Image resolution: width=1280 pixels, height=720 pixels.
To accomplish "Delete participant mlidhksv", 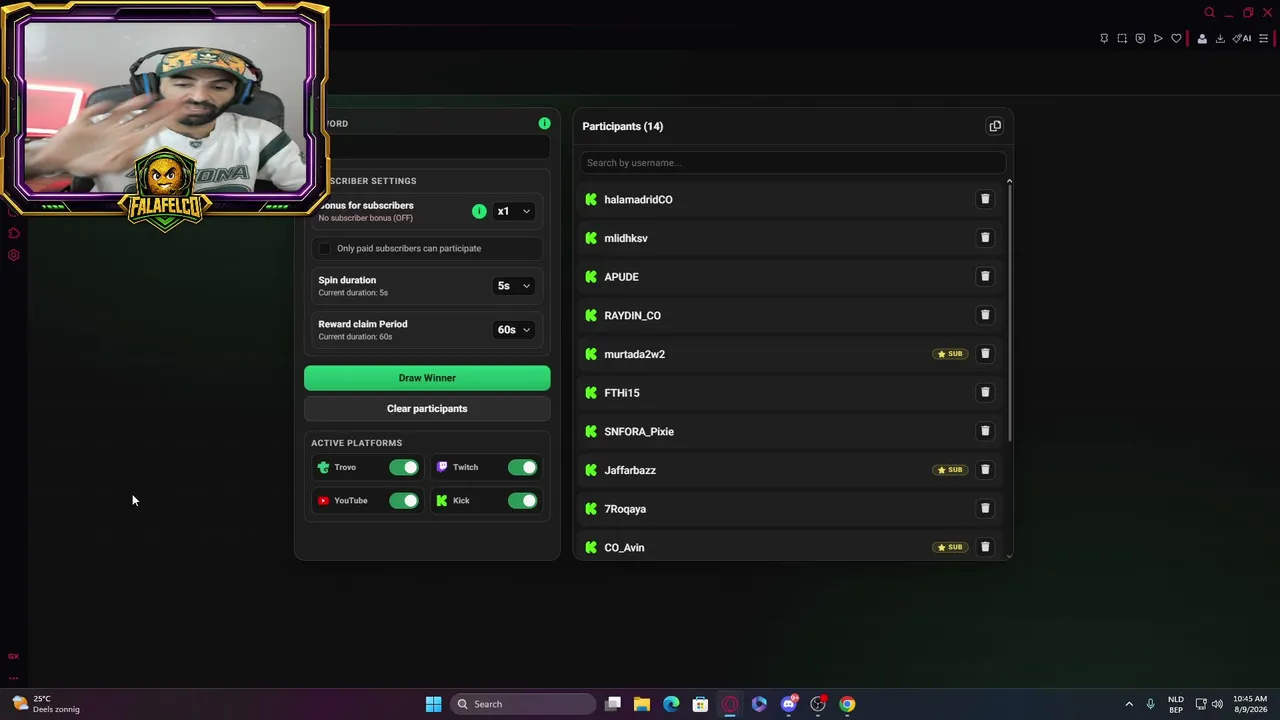I will point(985,238).
